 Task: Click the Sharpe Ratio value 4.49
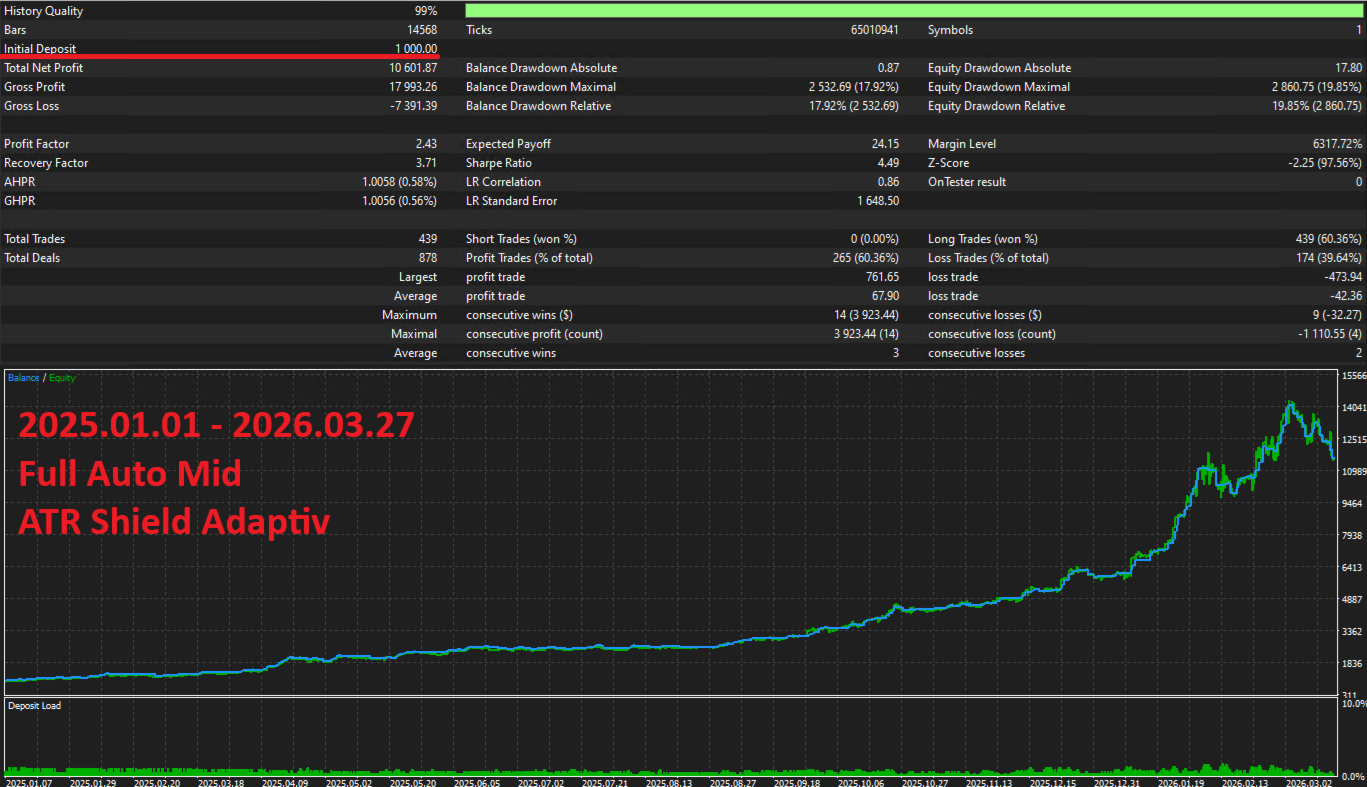(x=887, y=163)
